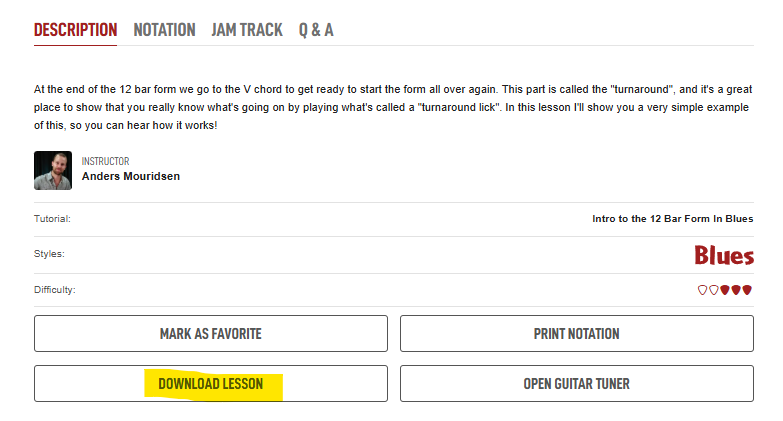Click the third filled difficulty pick icon
Screen dimensions: 783x421
pos(725,290)
